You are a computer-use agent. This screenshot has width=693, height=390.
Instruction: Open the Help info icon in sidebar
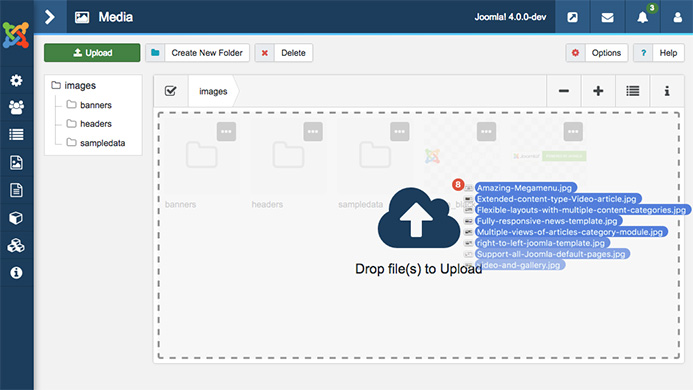tap(16, 273)
